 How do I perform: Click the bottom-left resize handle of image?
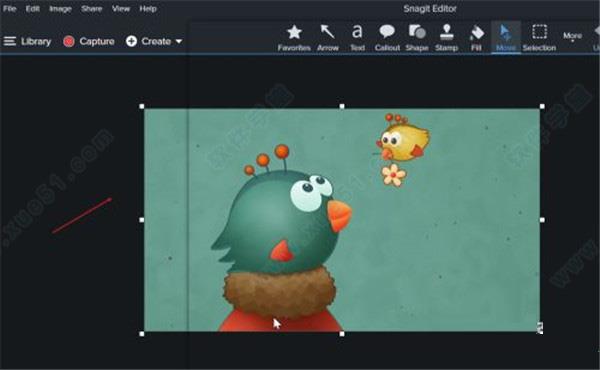[142, 334]
